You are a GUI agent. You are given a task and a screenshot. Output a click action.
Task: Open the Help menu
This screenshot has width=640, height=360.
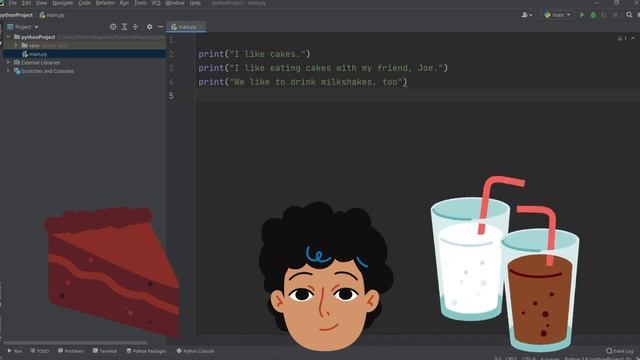(x=195, y=3)
